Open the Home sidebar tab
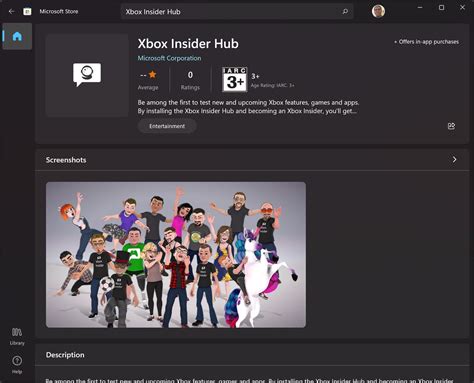474x383 pixels. tap(17, 36)
